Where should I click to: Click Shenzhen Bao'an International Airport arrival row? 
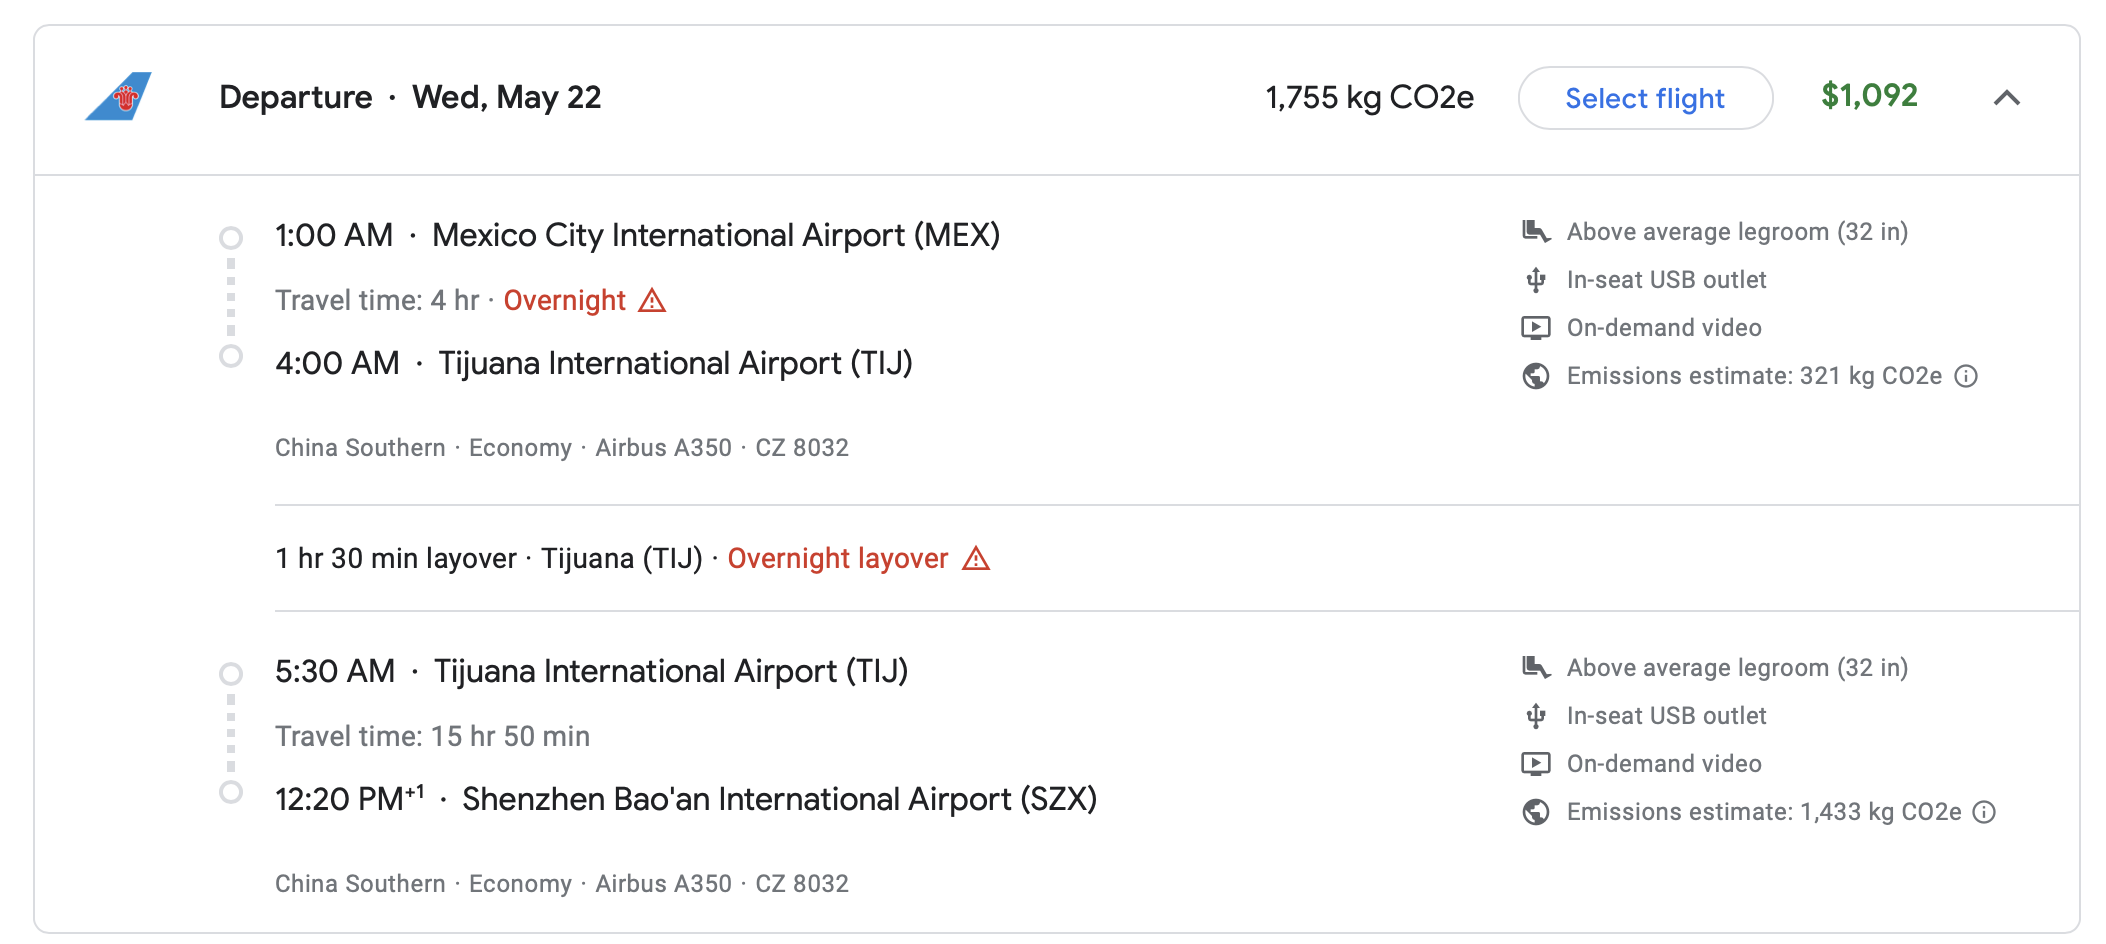tap(686, 800)
